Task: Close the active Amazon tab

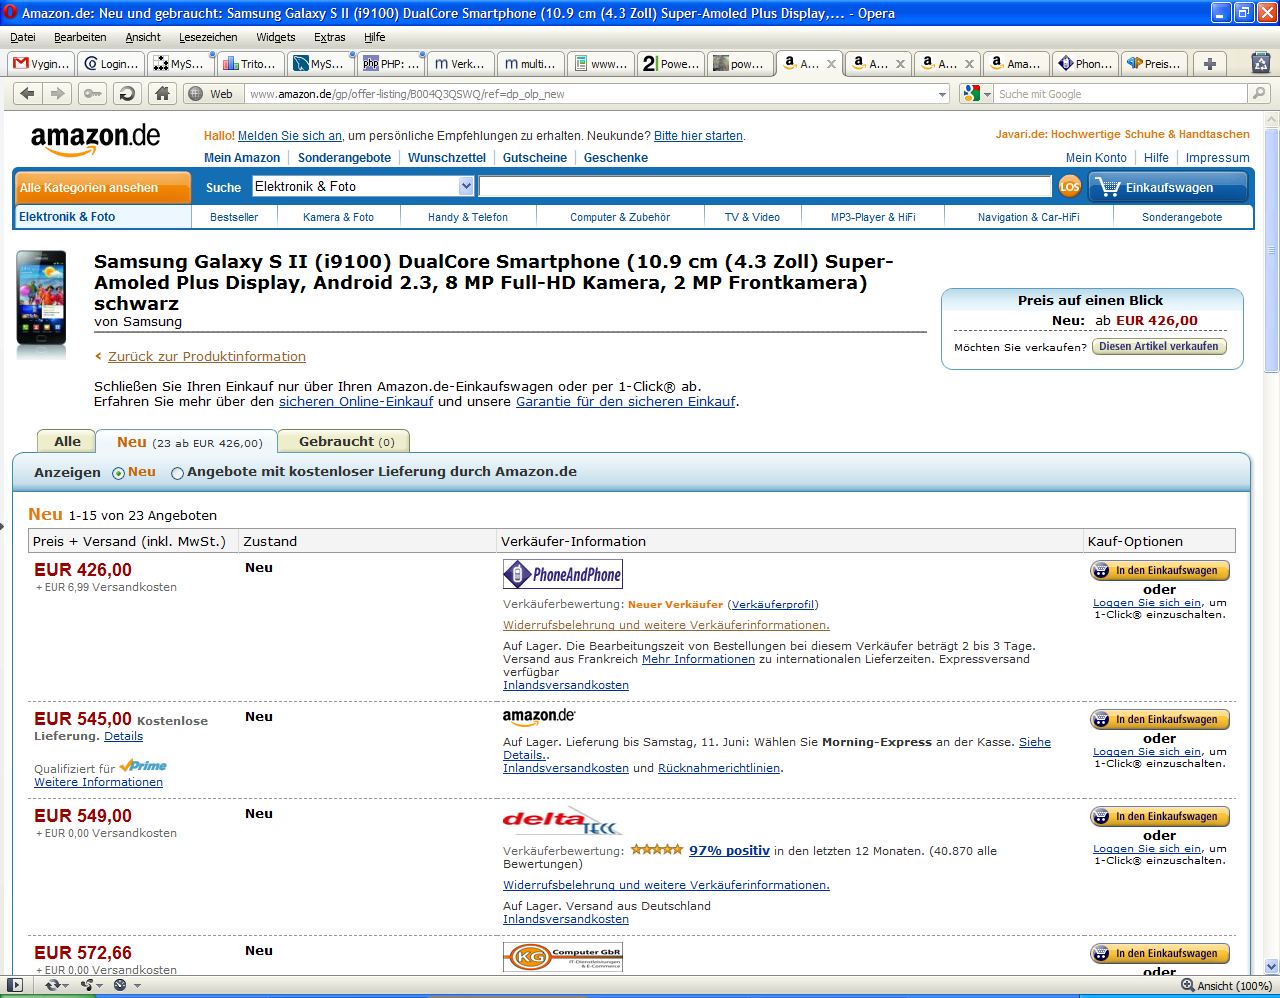Action: 831,64
